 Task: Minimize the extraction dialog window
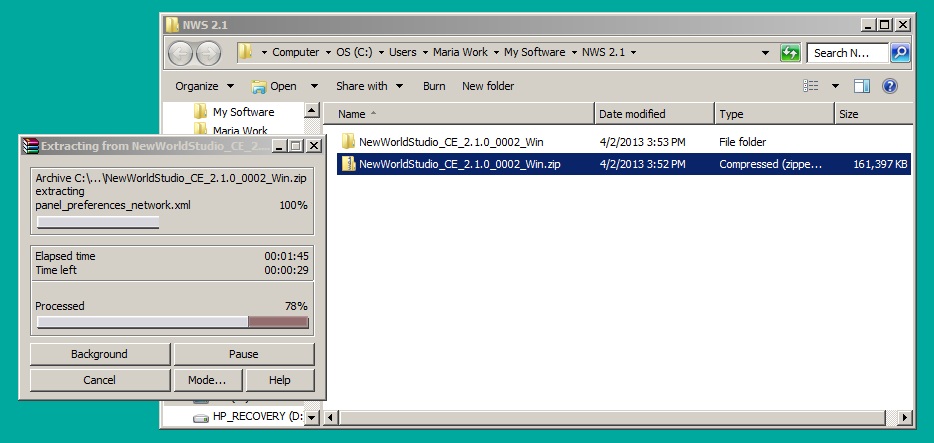[279, 145]
